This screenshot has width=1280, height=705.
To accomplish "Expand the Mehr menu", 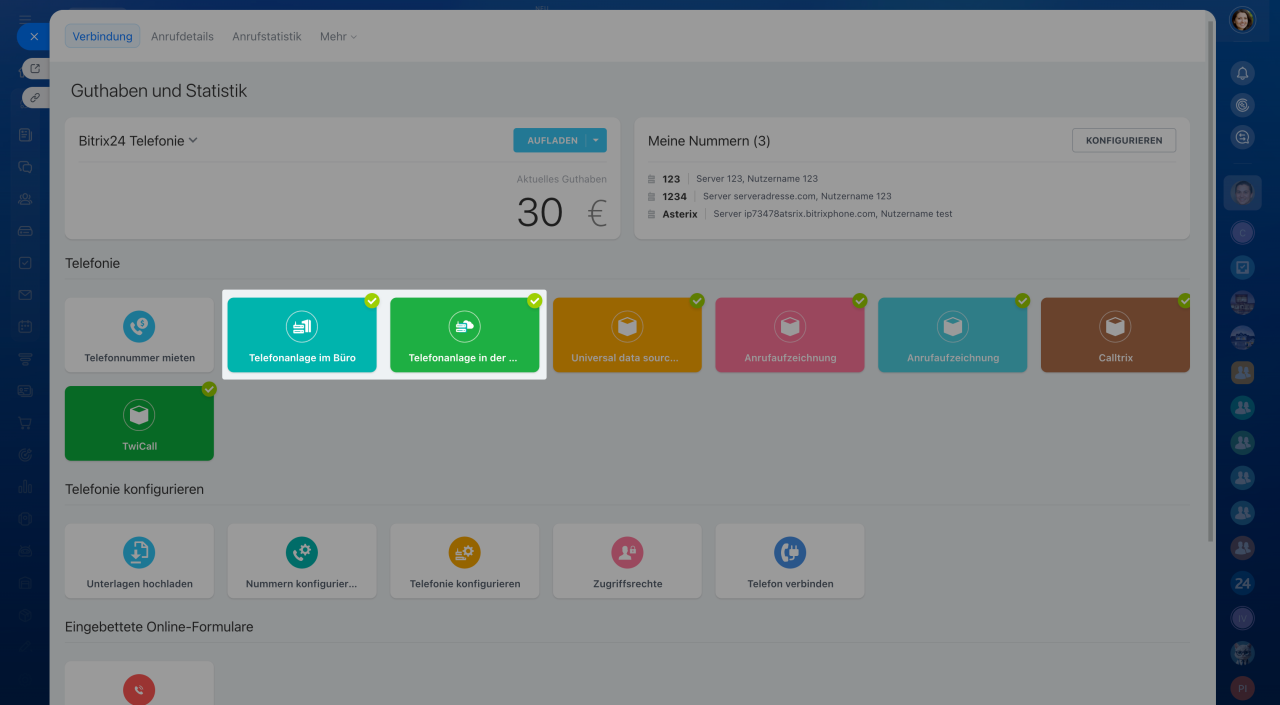I will pyautogui.click(x=338, y=37).
